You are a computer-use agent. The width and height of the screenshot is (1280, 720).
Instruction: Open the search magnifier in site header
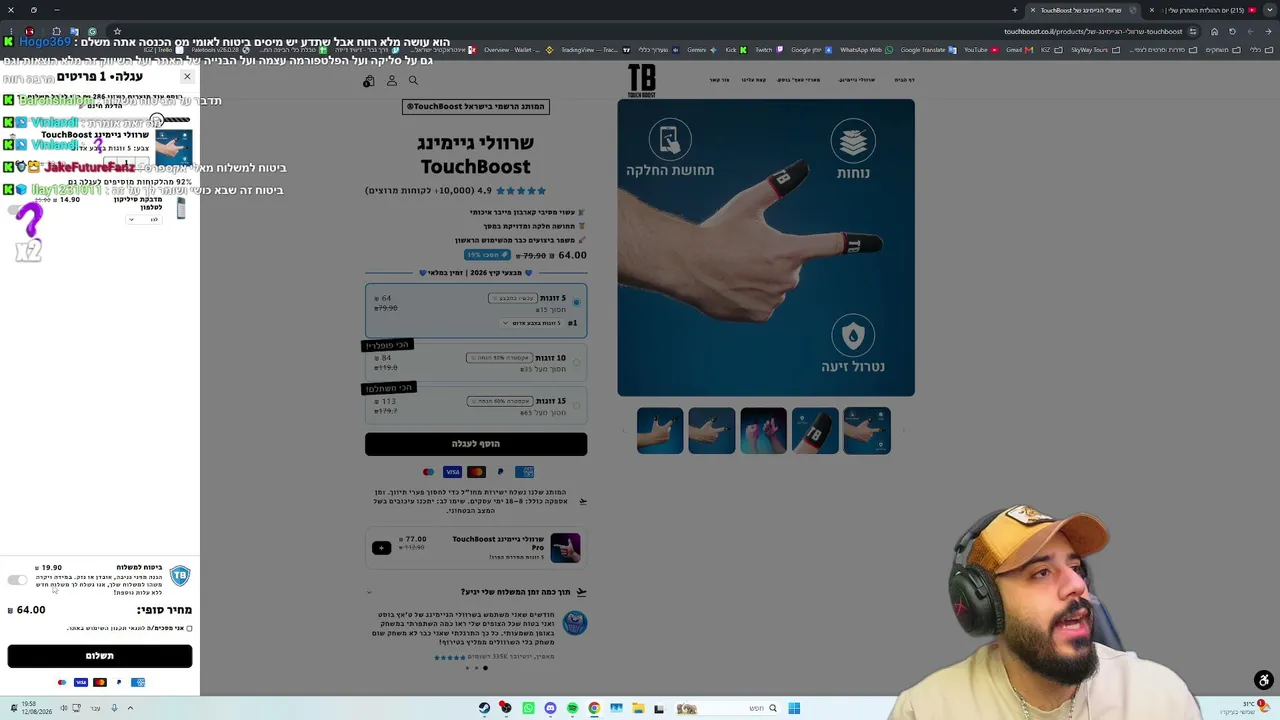pos(413,81)
